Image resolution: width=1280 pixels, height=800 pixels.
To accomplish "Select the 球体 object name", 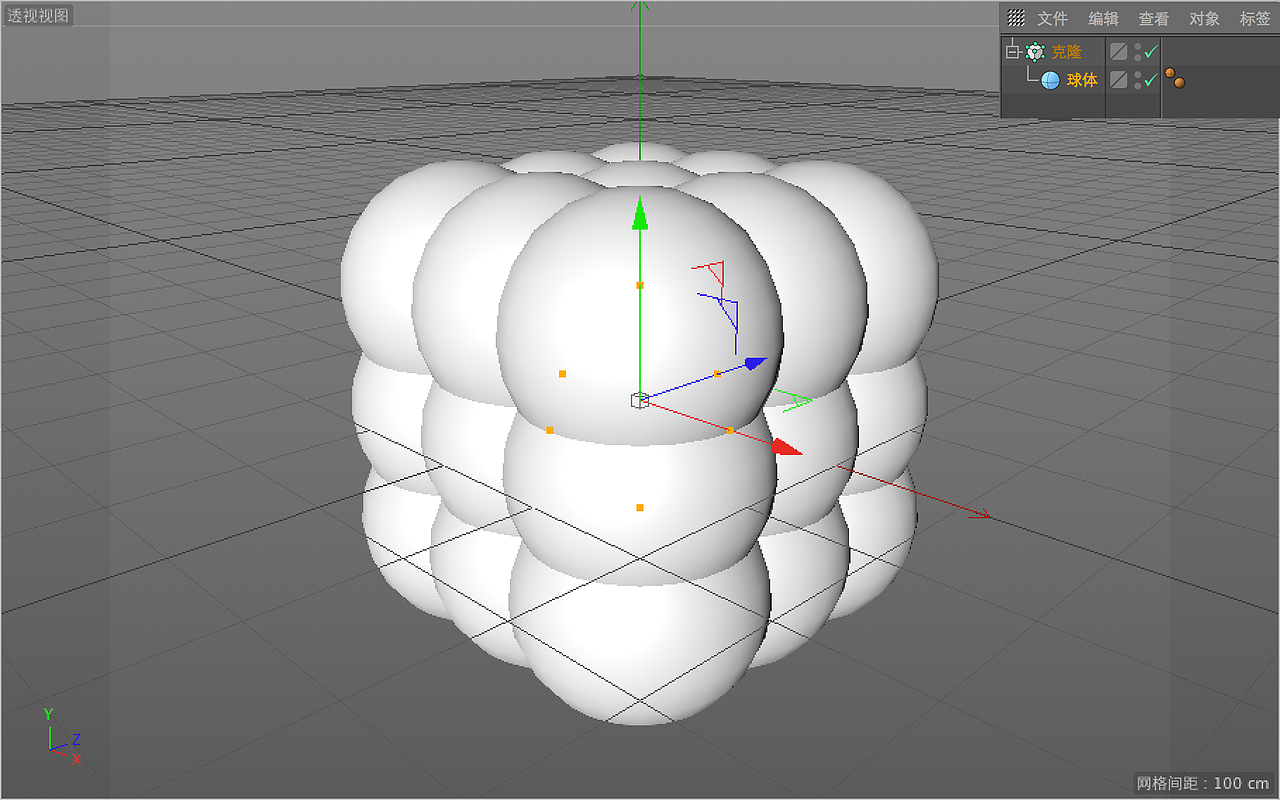I will [1082, 80].
